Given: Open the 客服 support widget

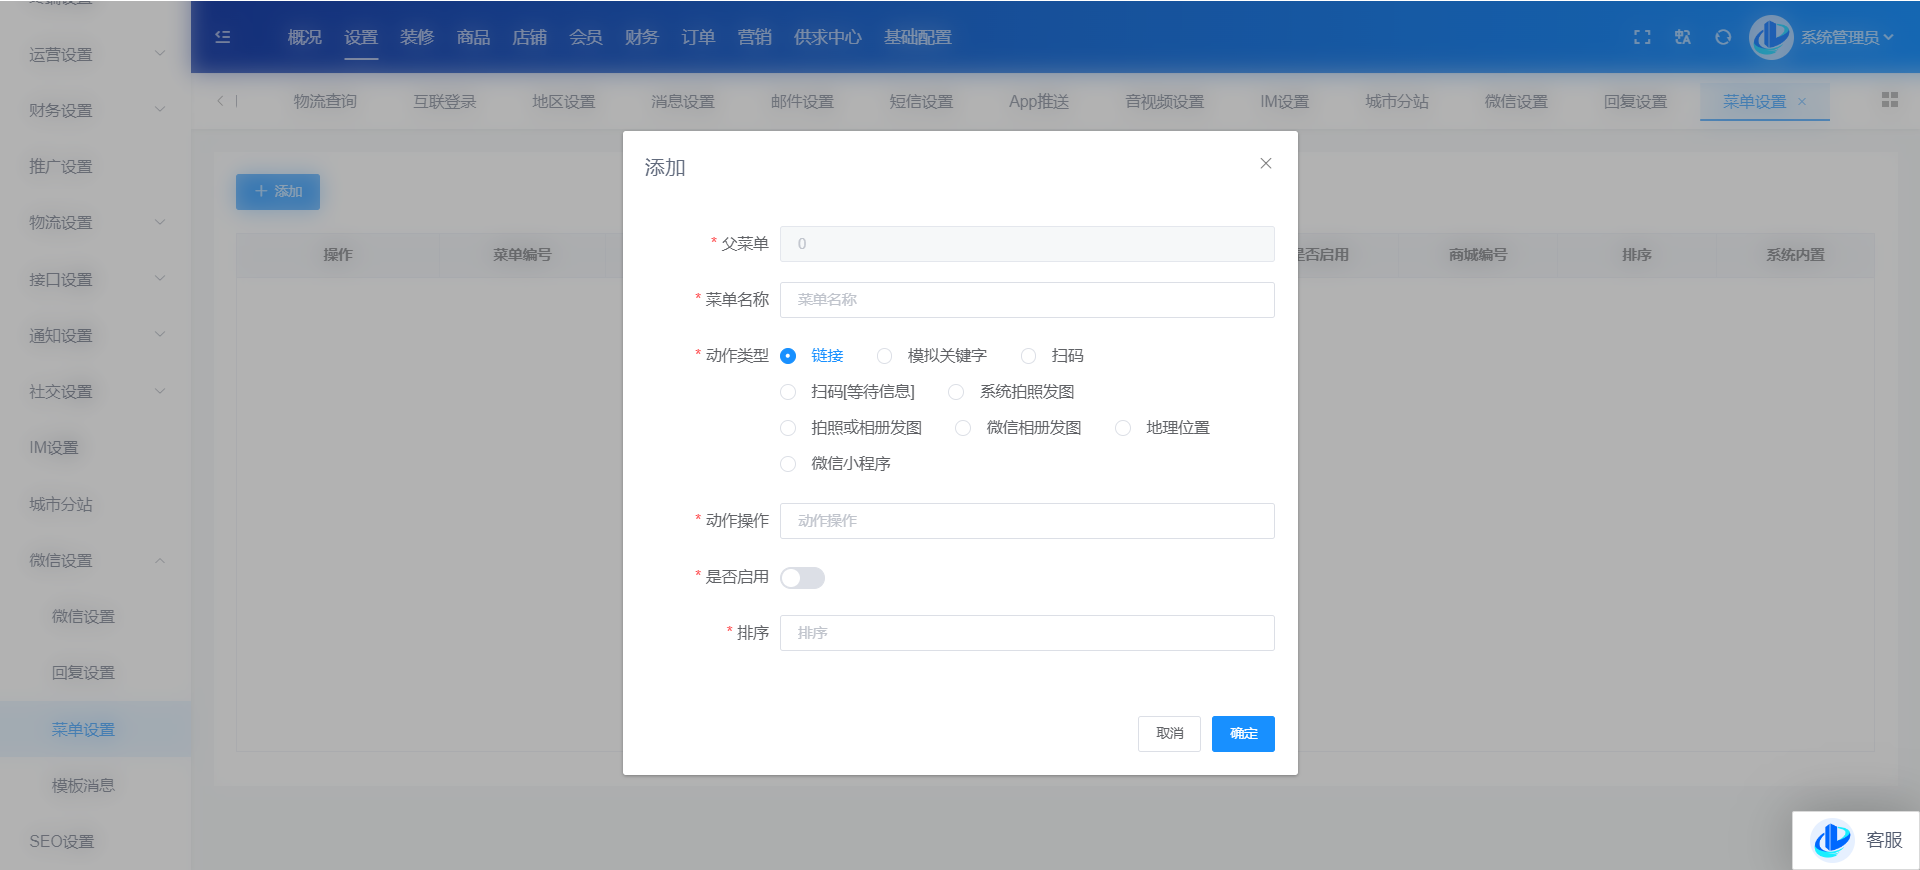Looking at the screenshot, I should [1856, 840].
